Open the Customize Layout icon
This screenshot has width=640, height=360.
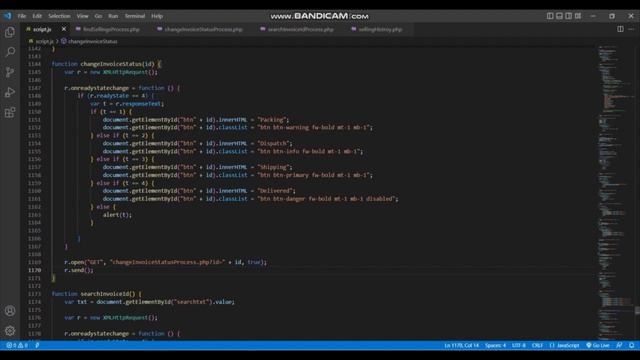(x=578, y=16)
